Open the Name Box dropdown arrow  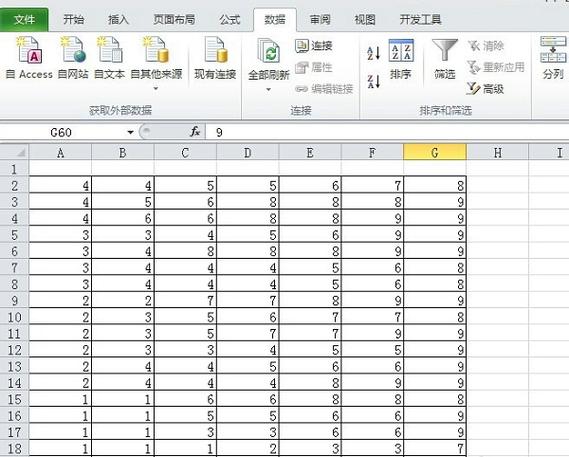pyautogui.click(x=130, y=132)
